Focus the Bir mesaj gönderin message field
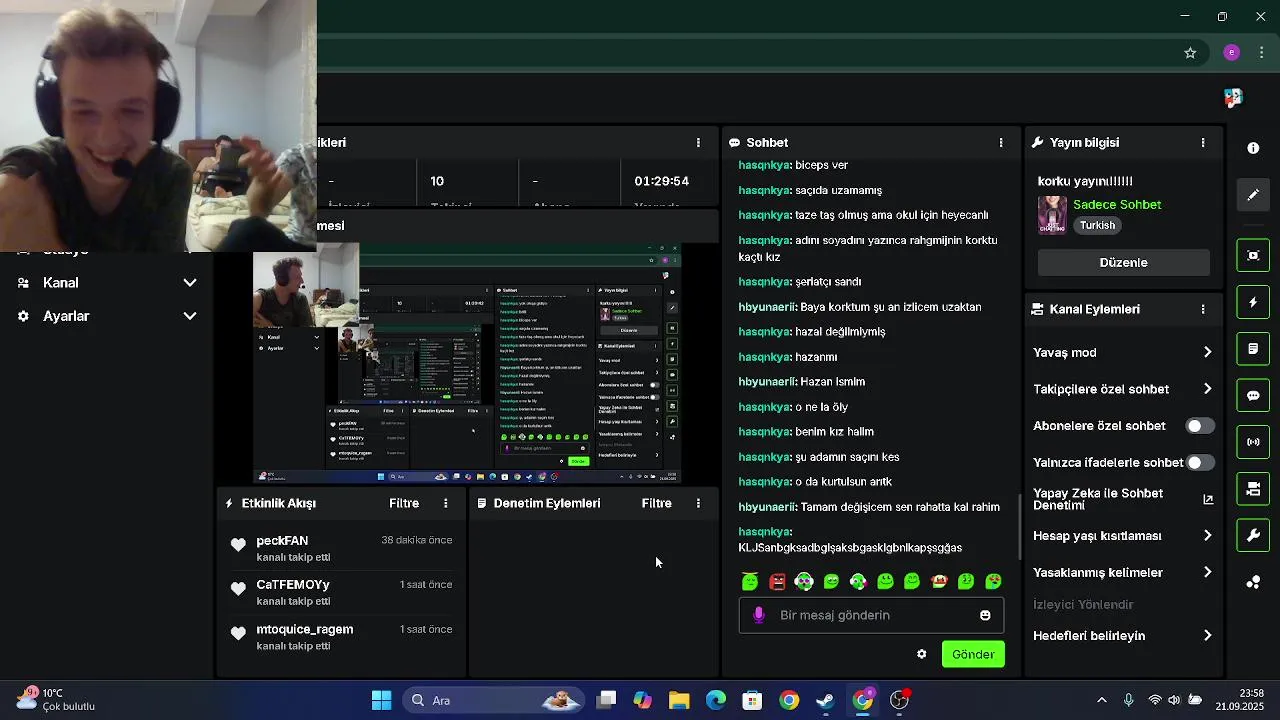The width and height of the screenshot is (1280, 720). (x=870, y=615)
